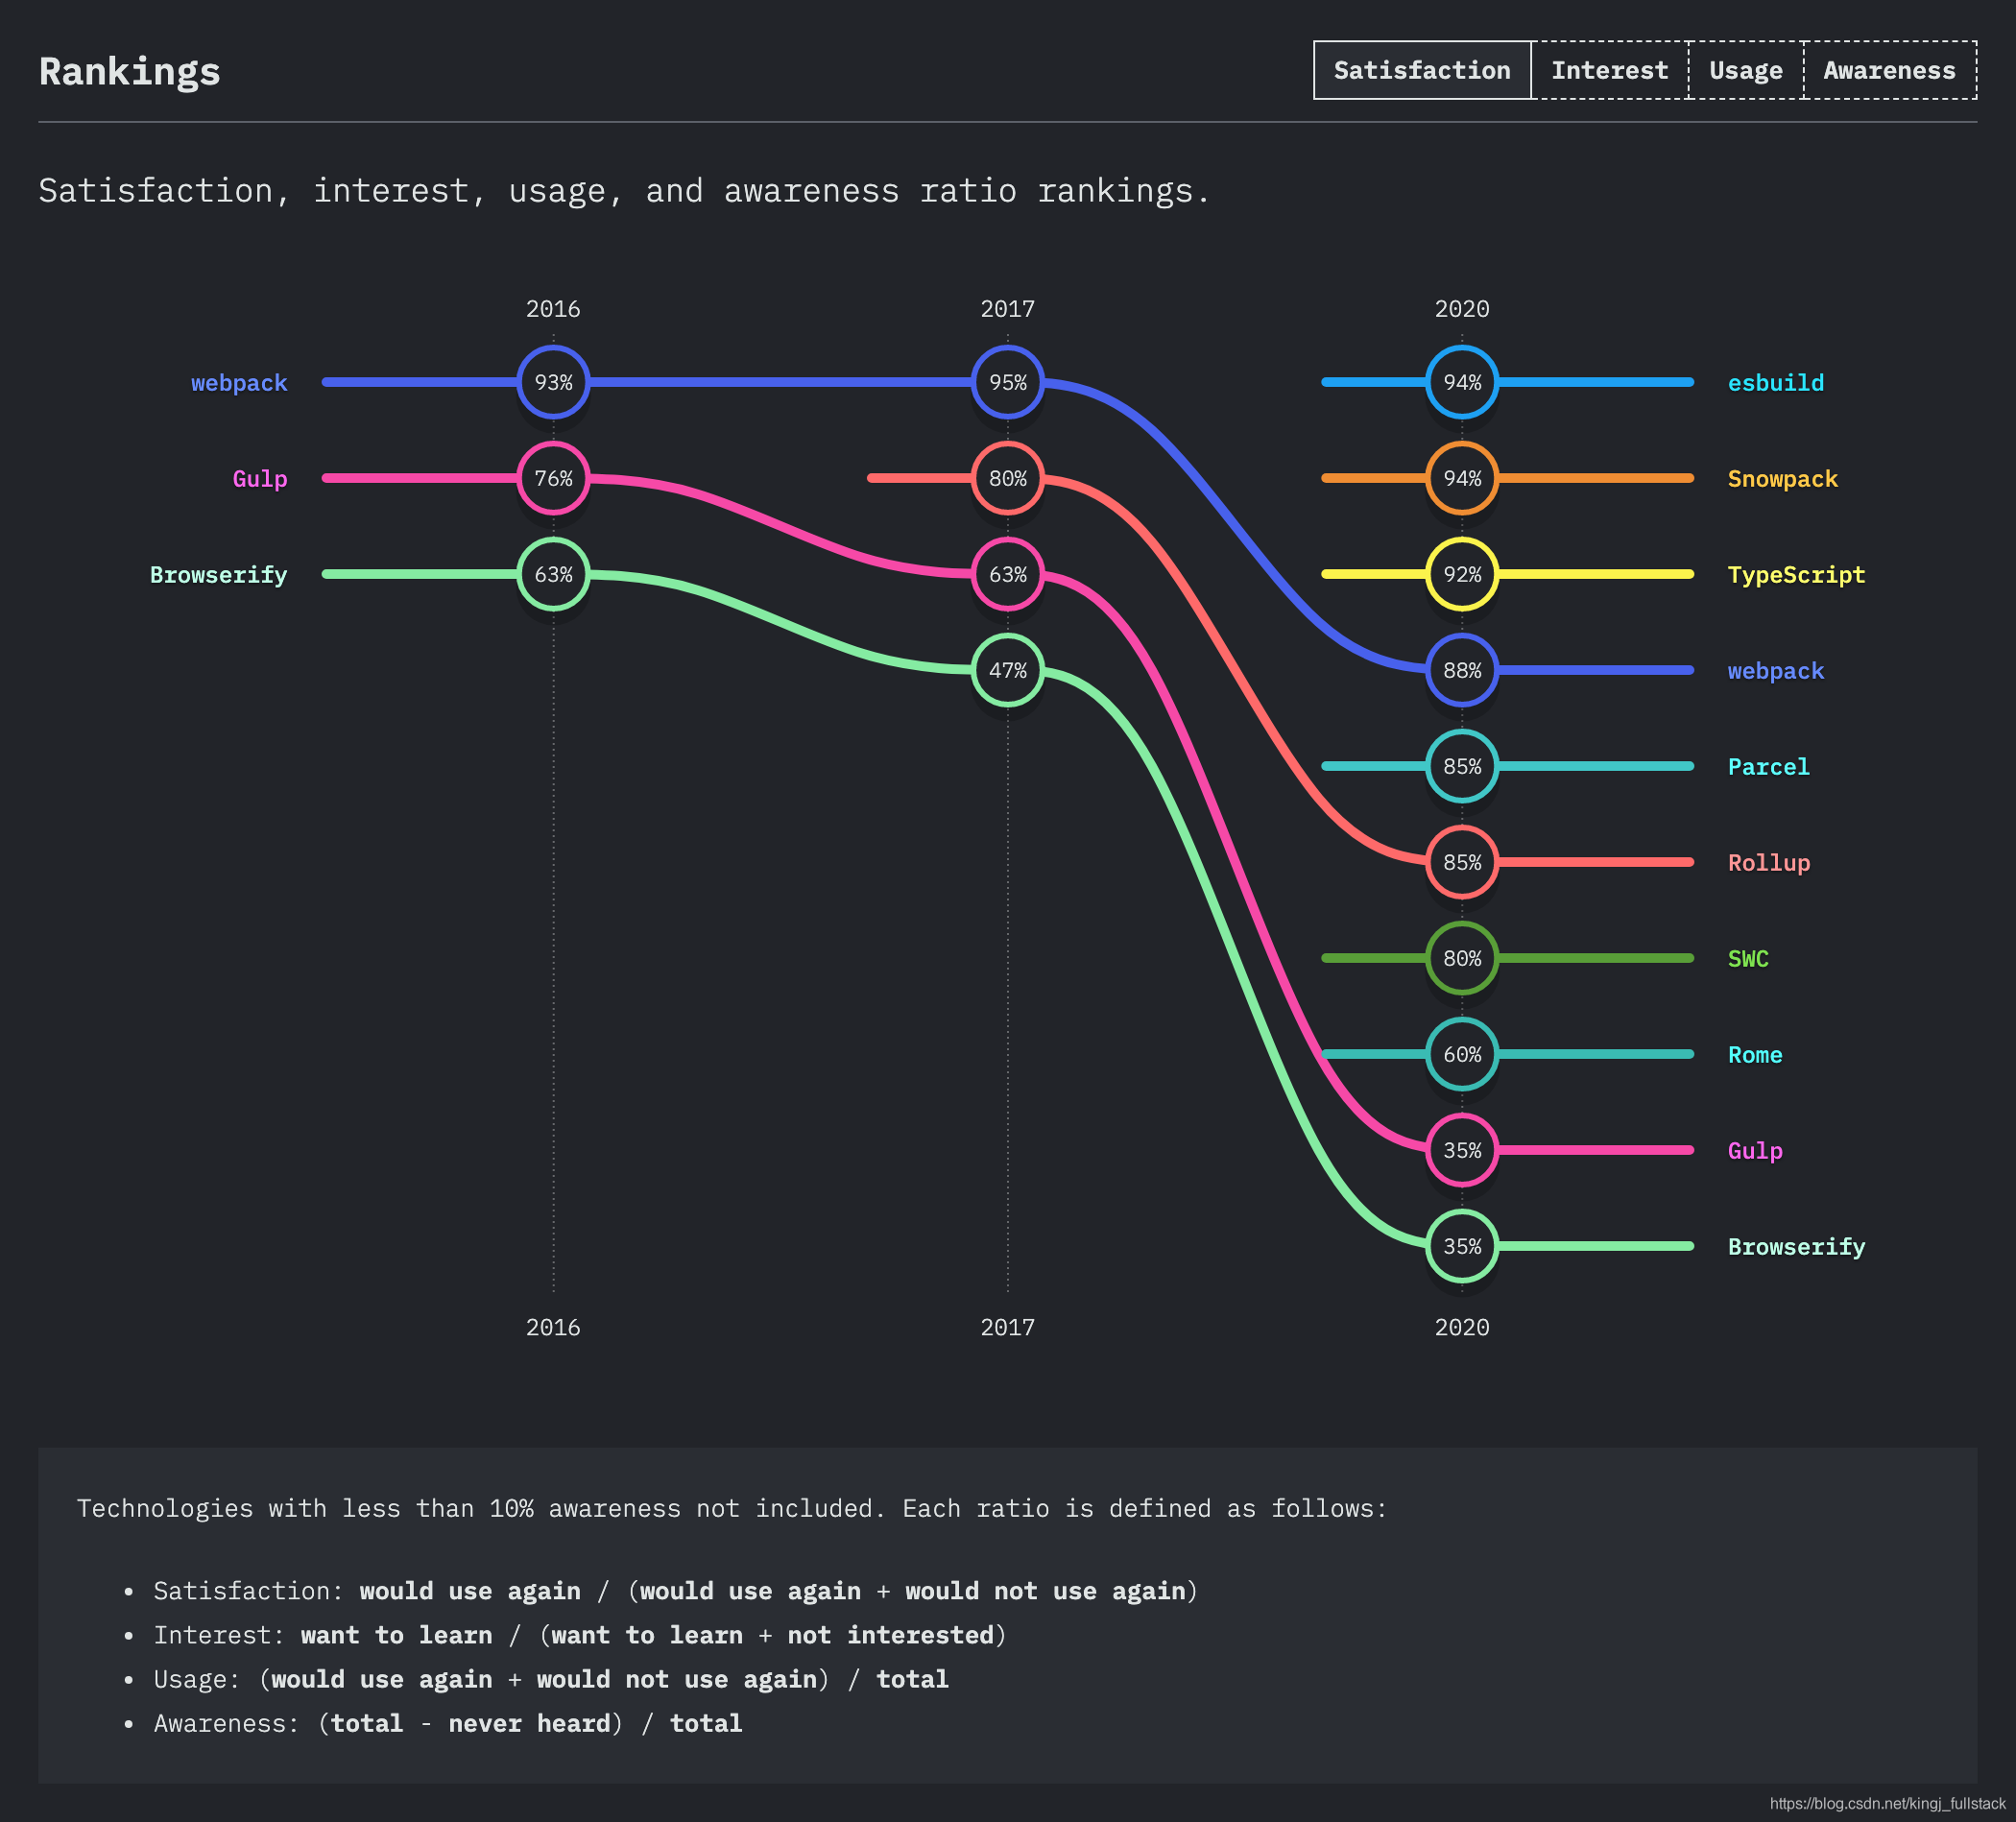Screen dimensions: 2016x1822
Task: Click the Satisfaction tab
Action: pos(1421,70)
